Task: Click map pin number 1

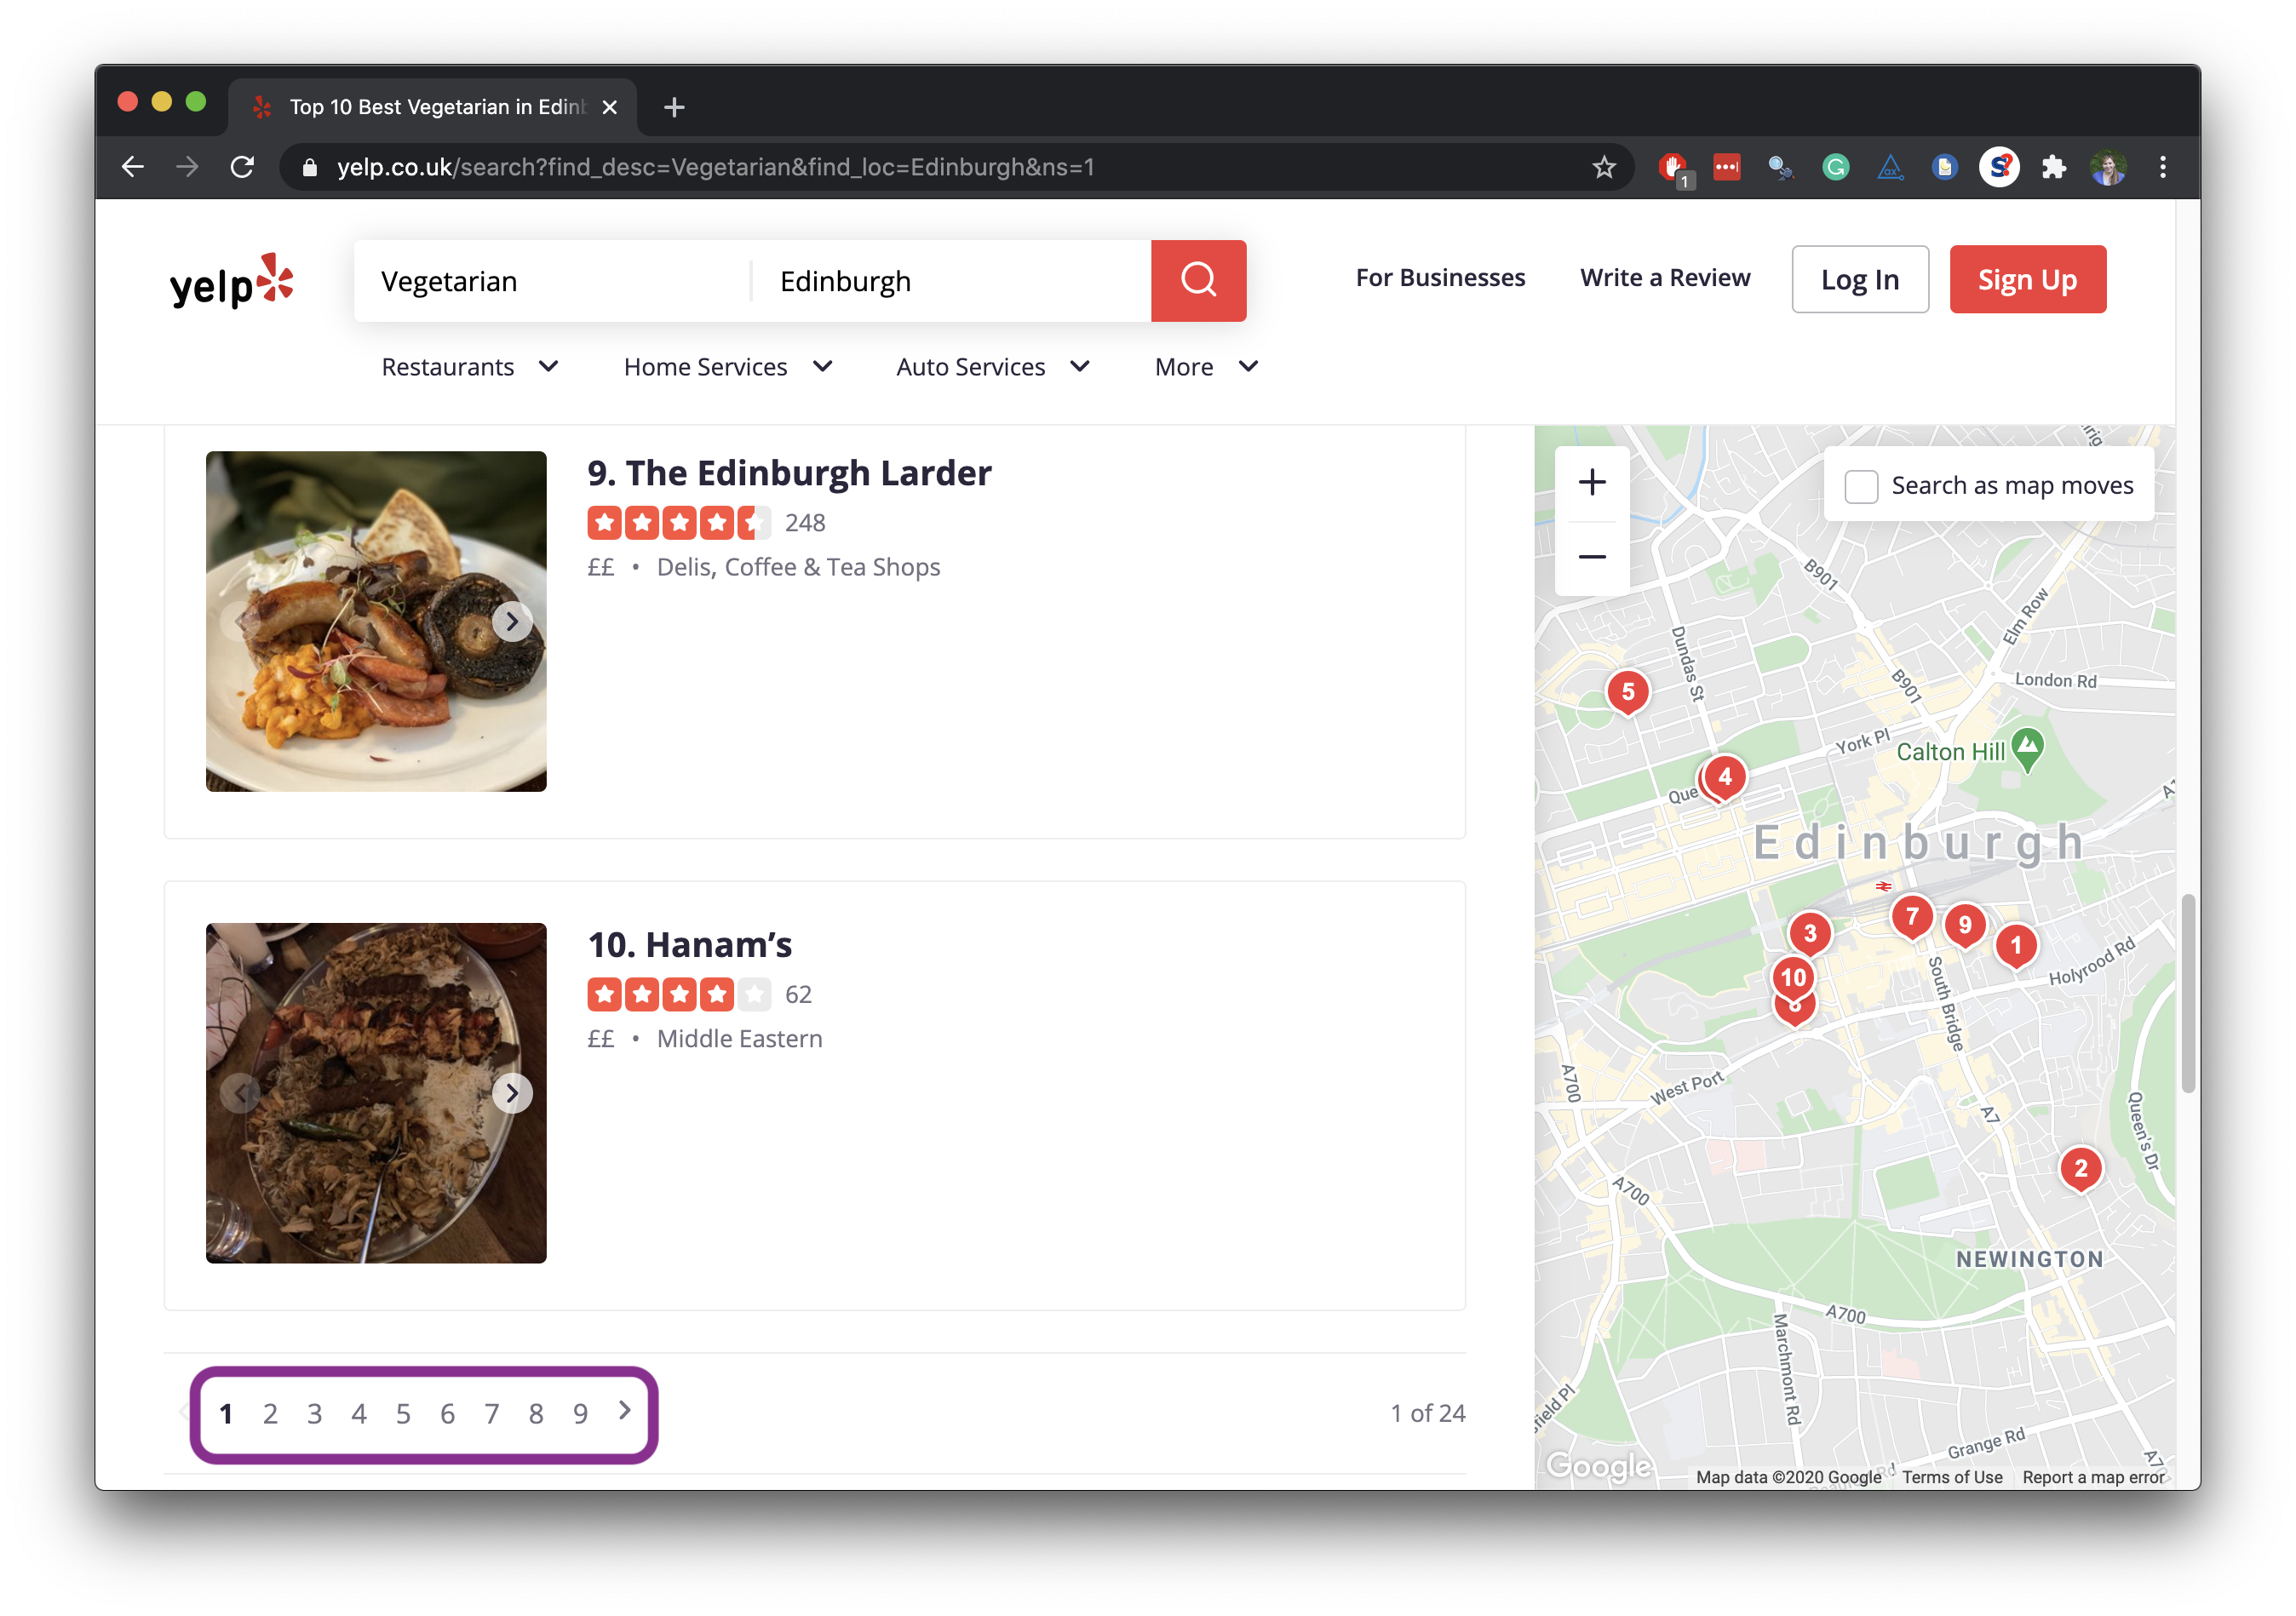Action: click(x=2016, y=945)
